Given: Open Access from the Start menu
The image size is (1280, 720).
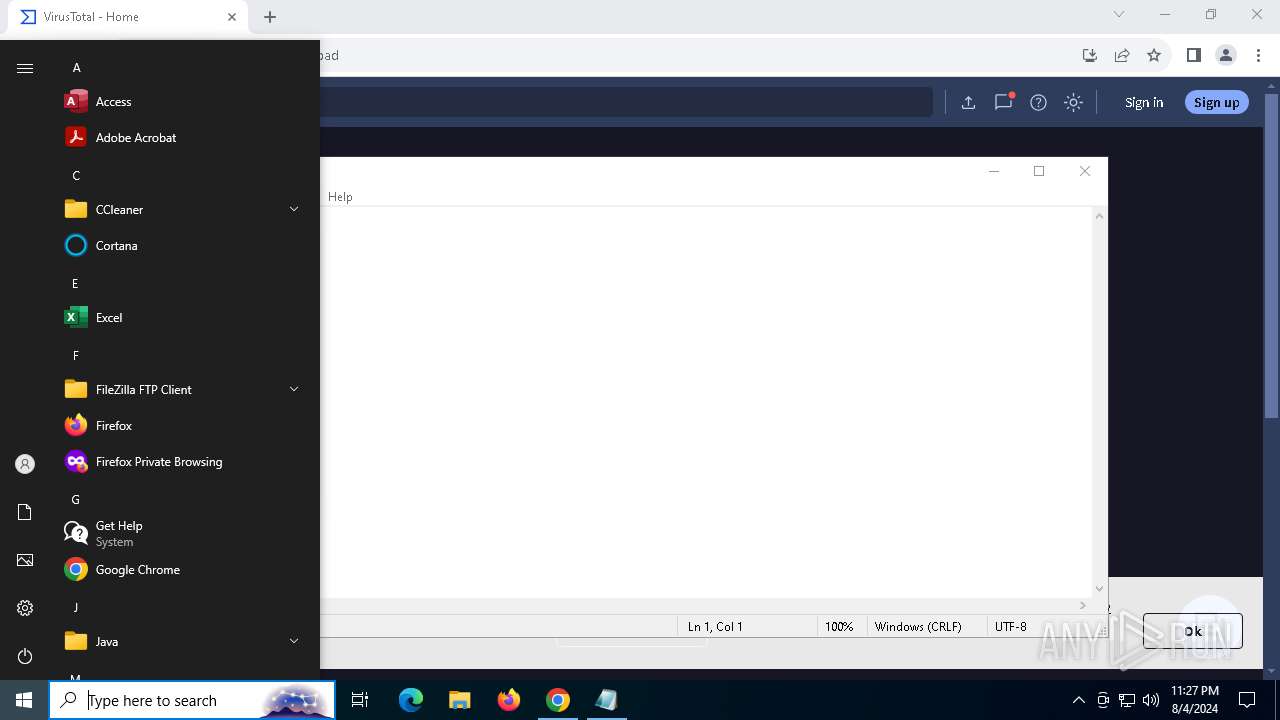Looking at the screenshot, I should point(180,102).
